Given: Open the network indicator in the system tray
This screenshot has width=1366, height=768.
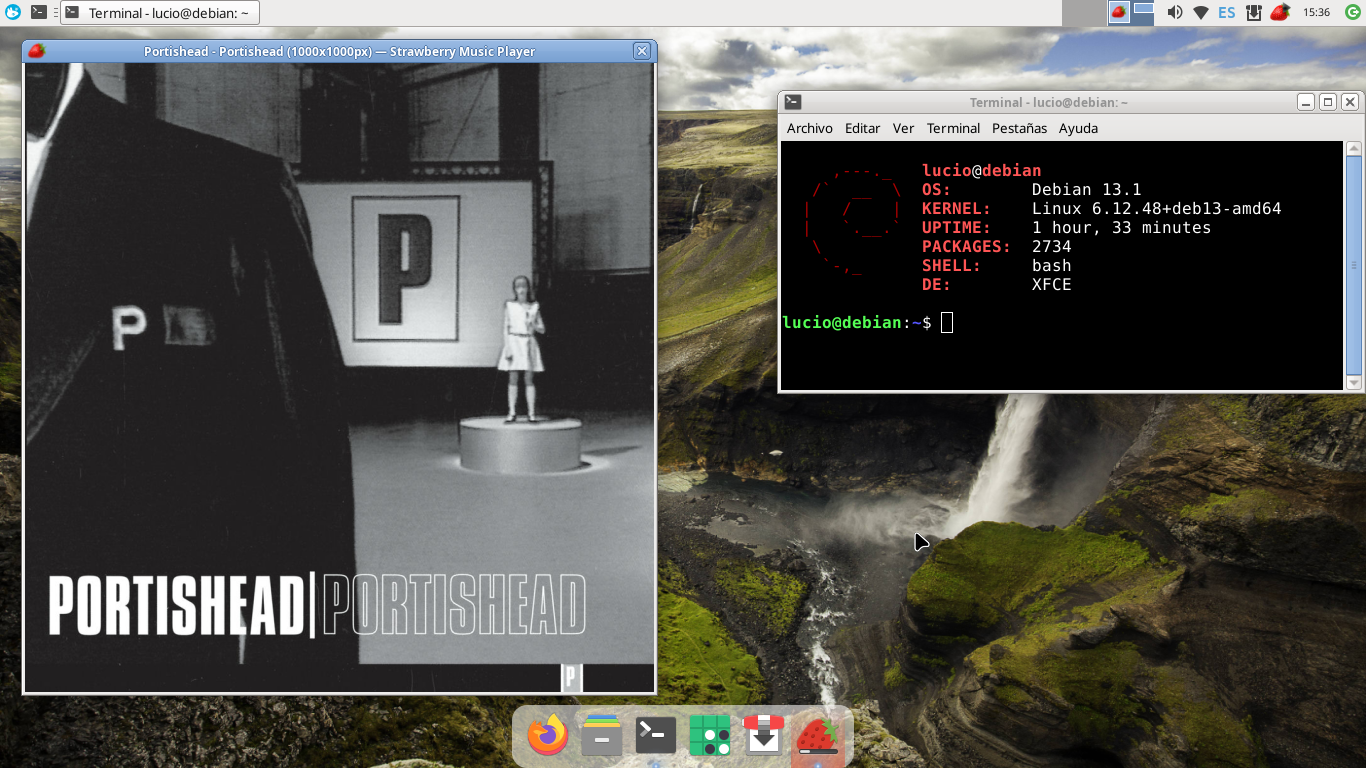Looking at the screenshot, I should pyautogui.click(x=1201, y=13).
